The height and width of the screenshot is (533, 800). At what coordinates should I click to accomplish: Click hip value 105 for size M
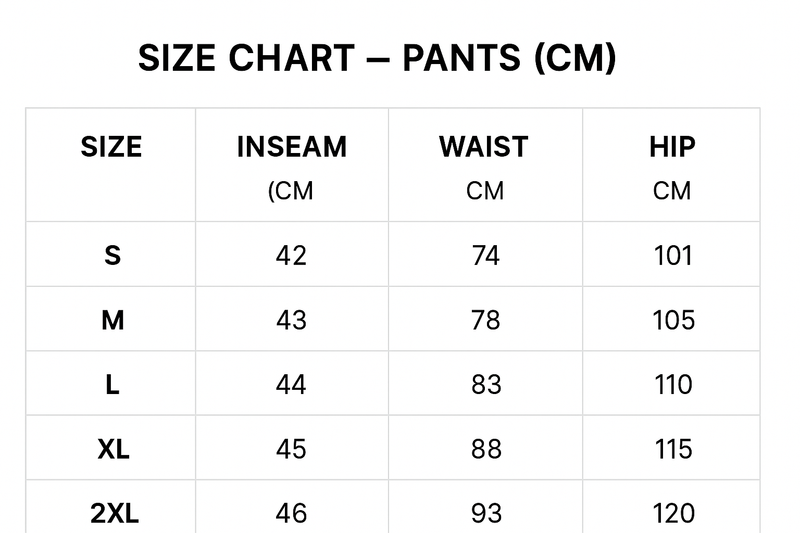coord(673,320)
